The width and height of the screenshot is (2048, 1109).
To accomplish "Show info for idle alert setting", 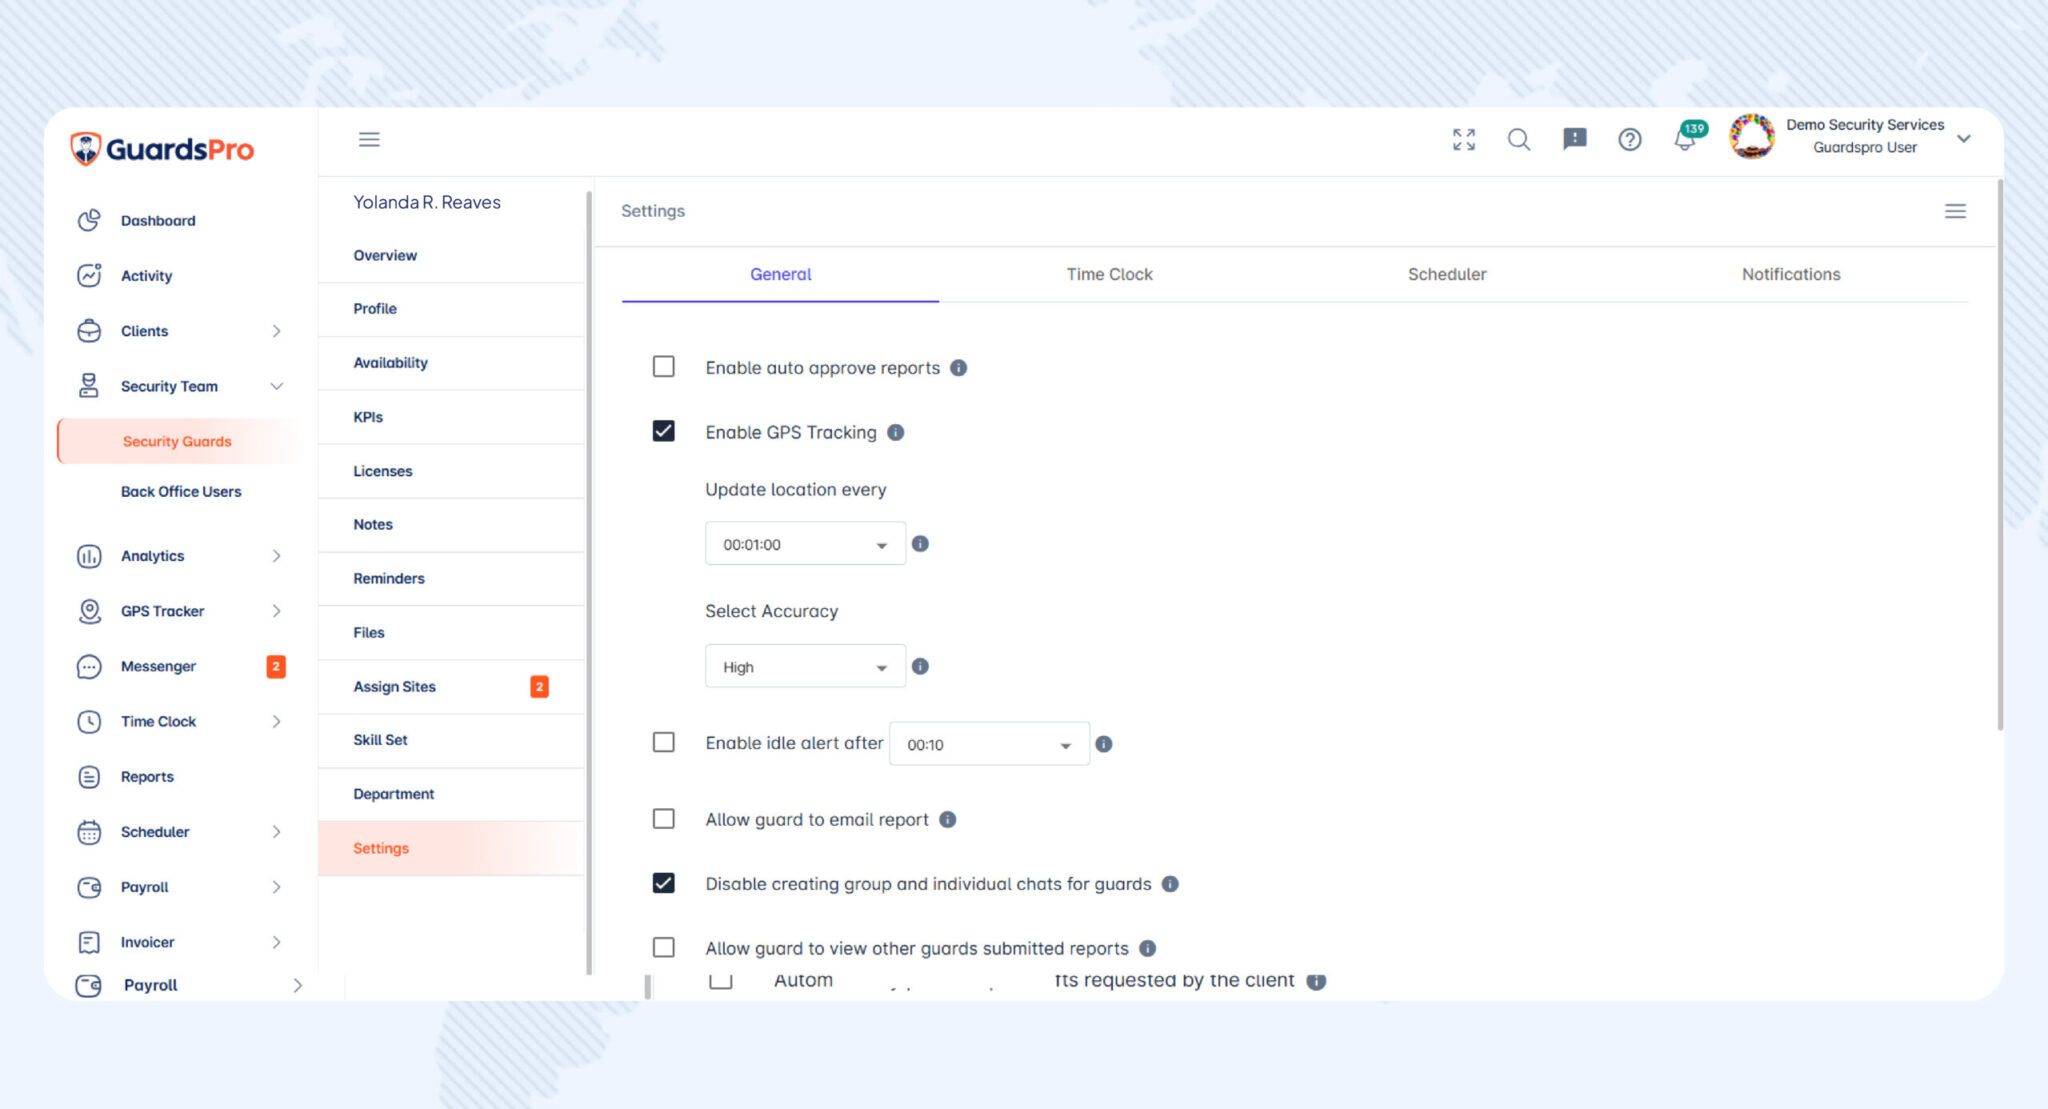I will point(1103,744).
